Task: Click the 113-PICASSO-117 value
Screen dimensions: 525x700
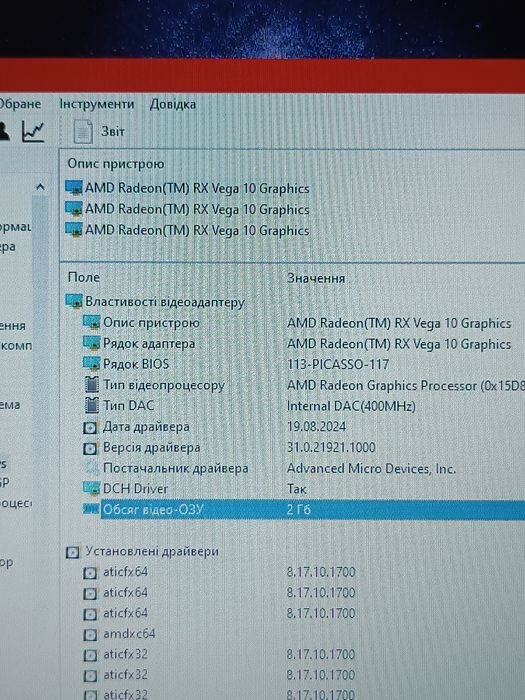Action: click(x=338, y=365)
